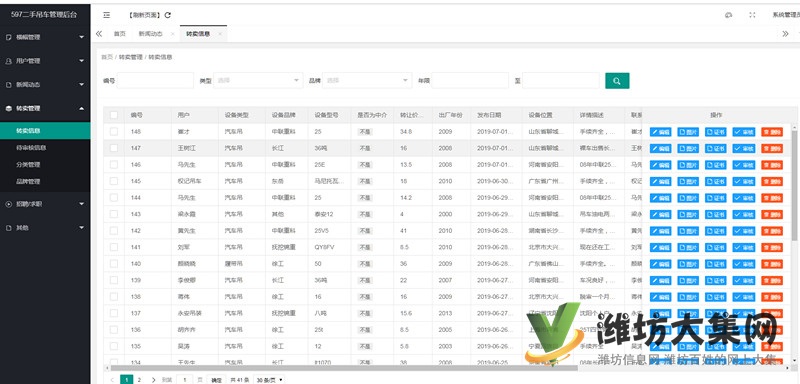Open the 类型 dropdown filter
Viewport: 800px width, 384px height.
[258, 81]
